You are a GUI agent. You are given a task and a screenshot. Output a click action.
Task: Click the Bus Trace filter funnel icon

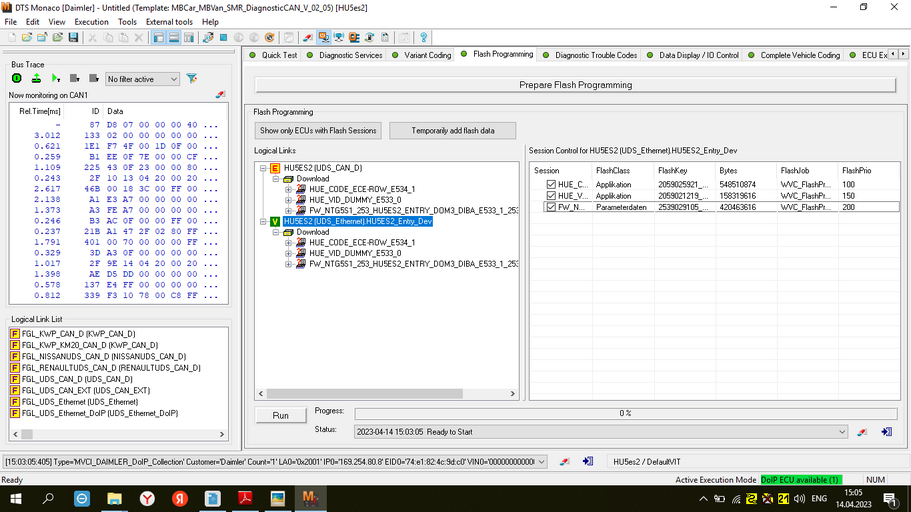pos(192,78)
